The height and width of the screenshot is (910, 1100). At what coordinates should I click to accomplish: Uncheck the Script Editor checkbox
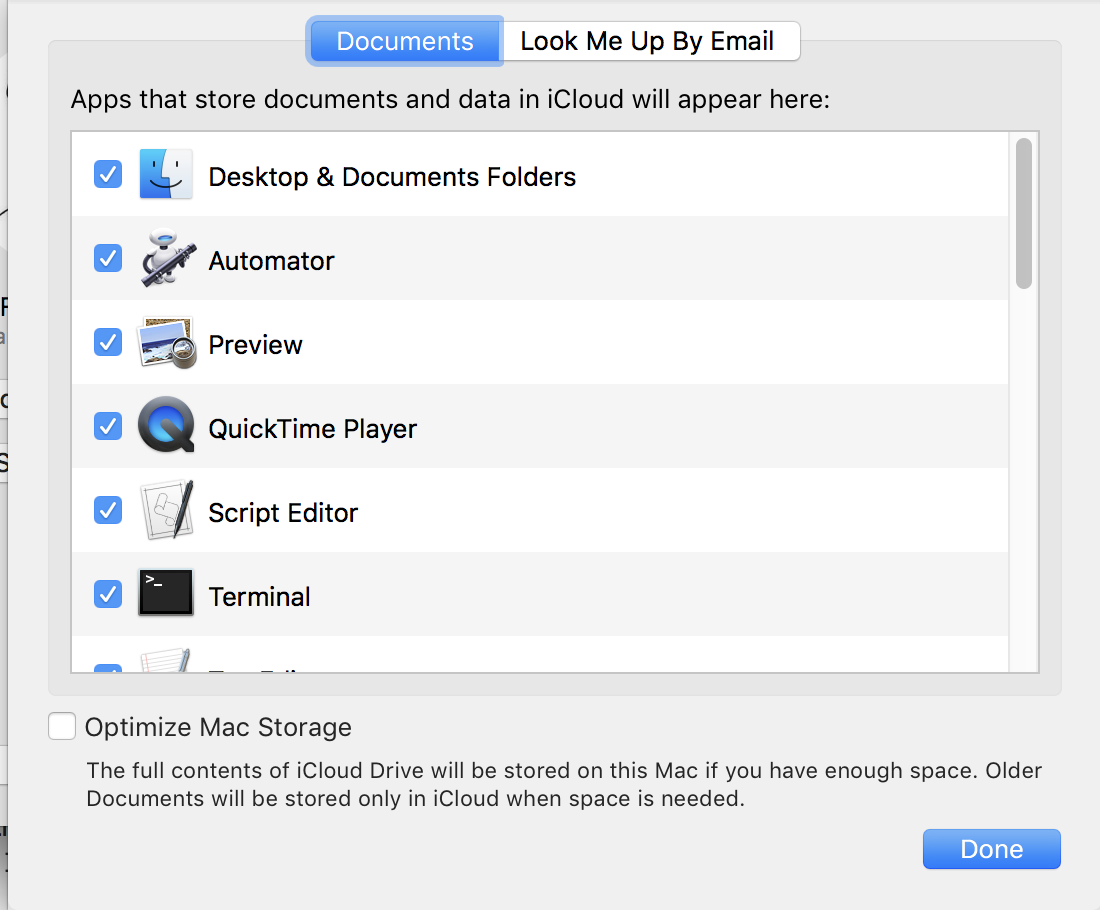108,511
